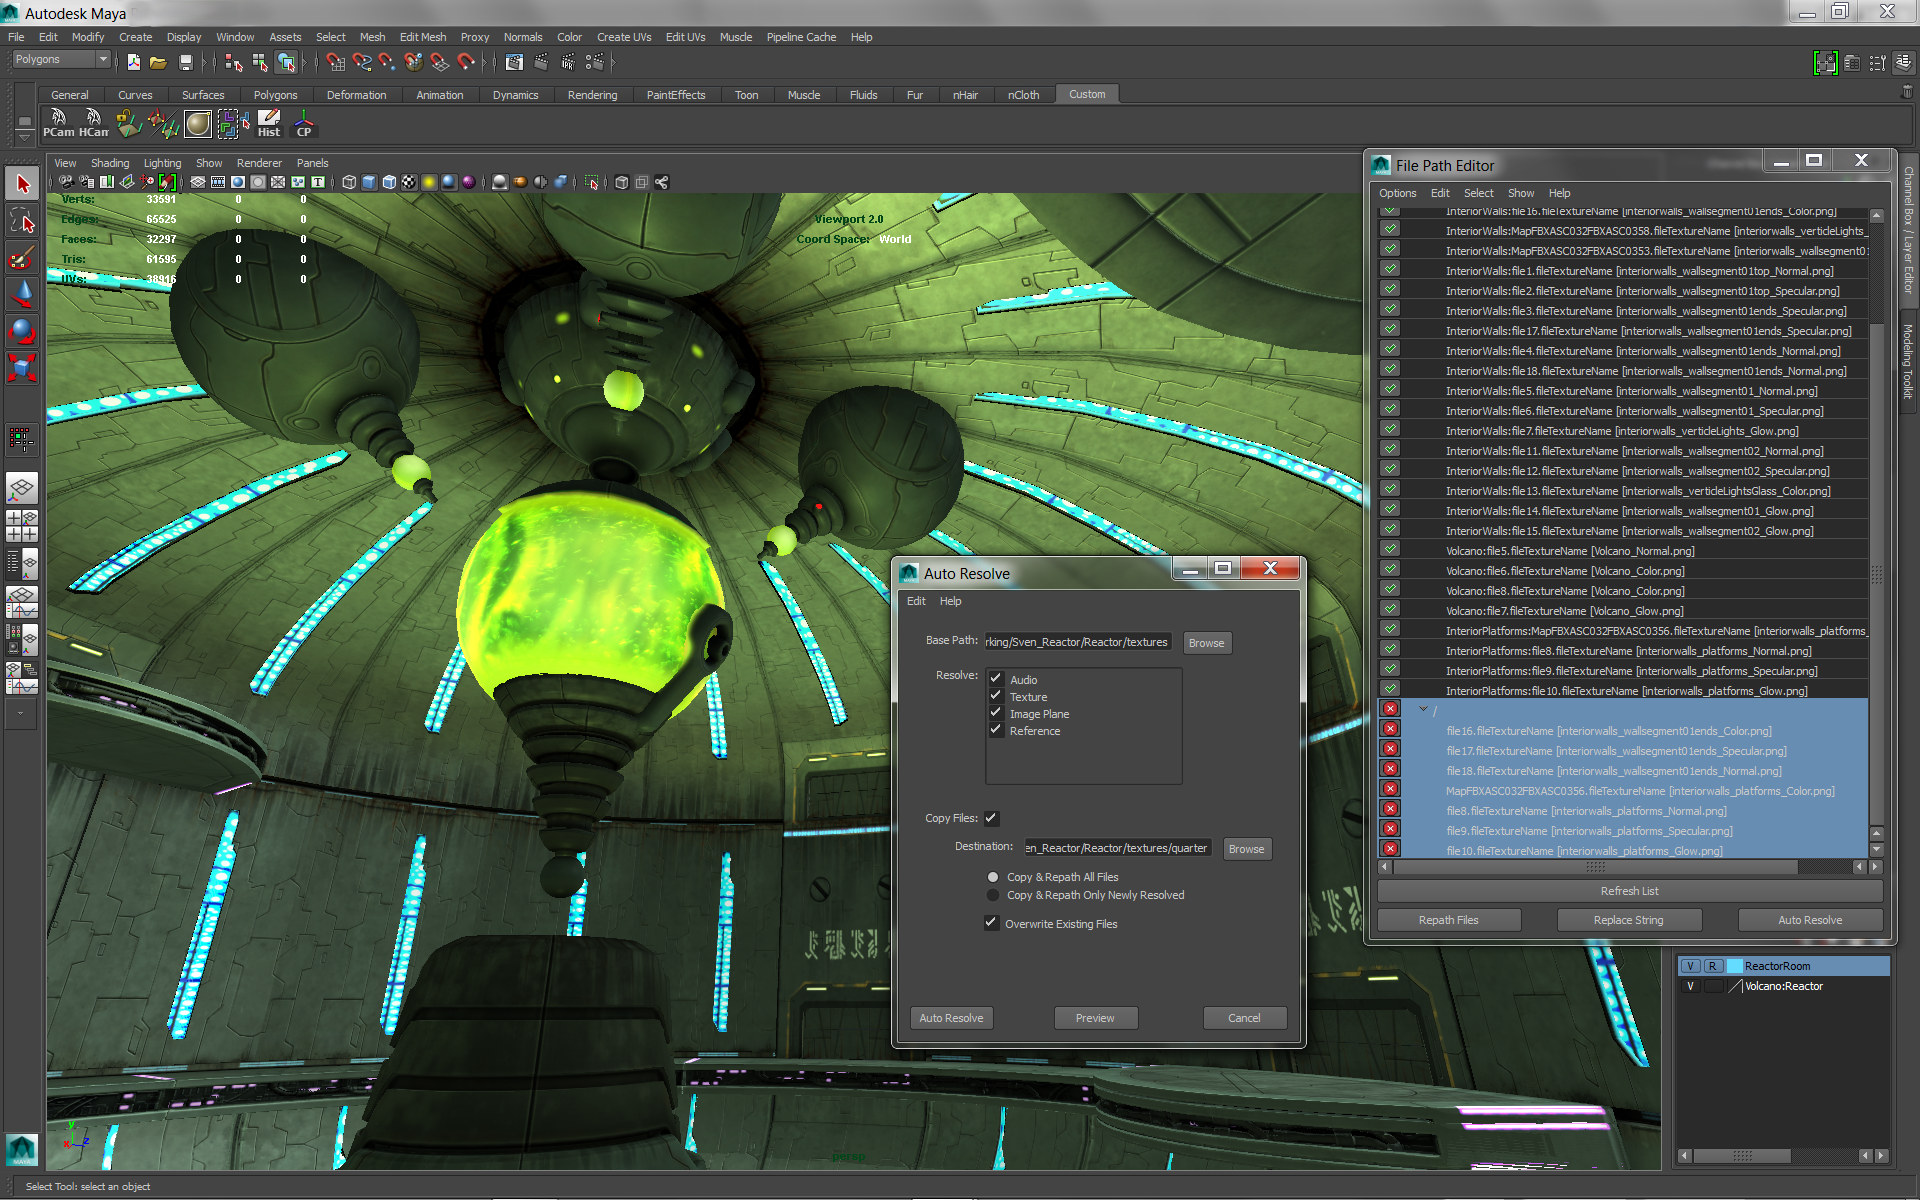Select Copy & Repath All Files radio button
This screenshot has height=1200, width=1920.
click(994, 876)
